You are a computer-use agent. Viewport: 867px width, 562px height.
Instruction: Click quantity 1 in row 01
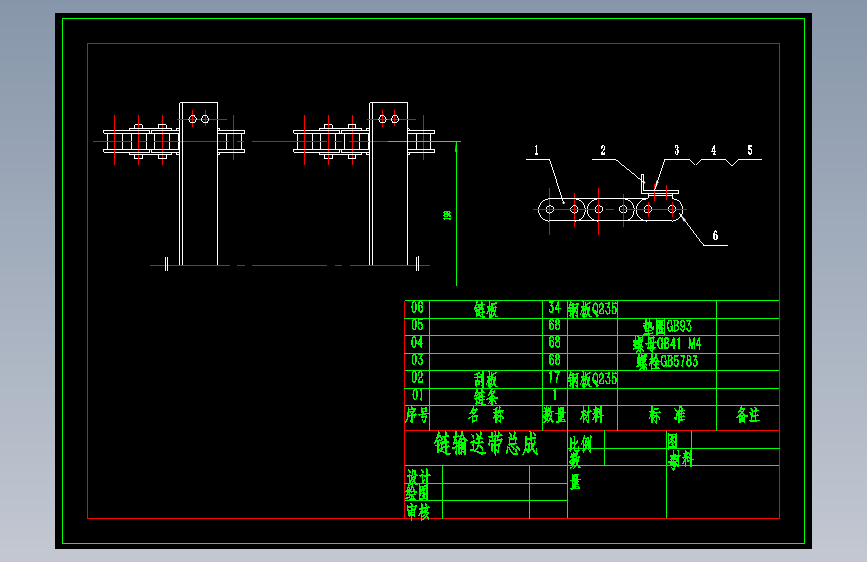coord(555,395)
